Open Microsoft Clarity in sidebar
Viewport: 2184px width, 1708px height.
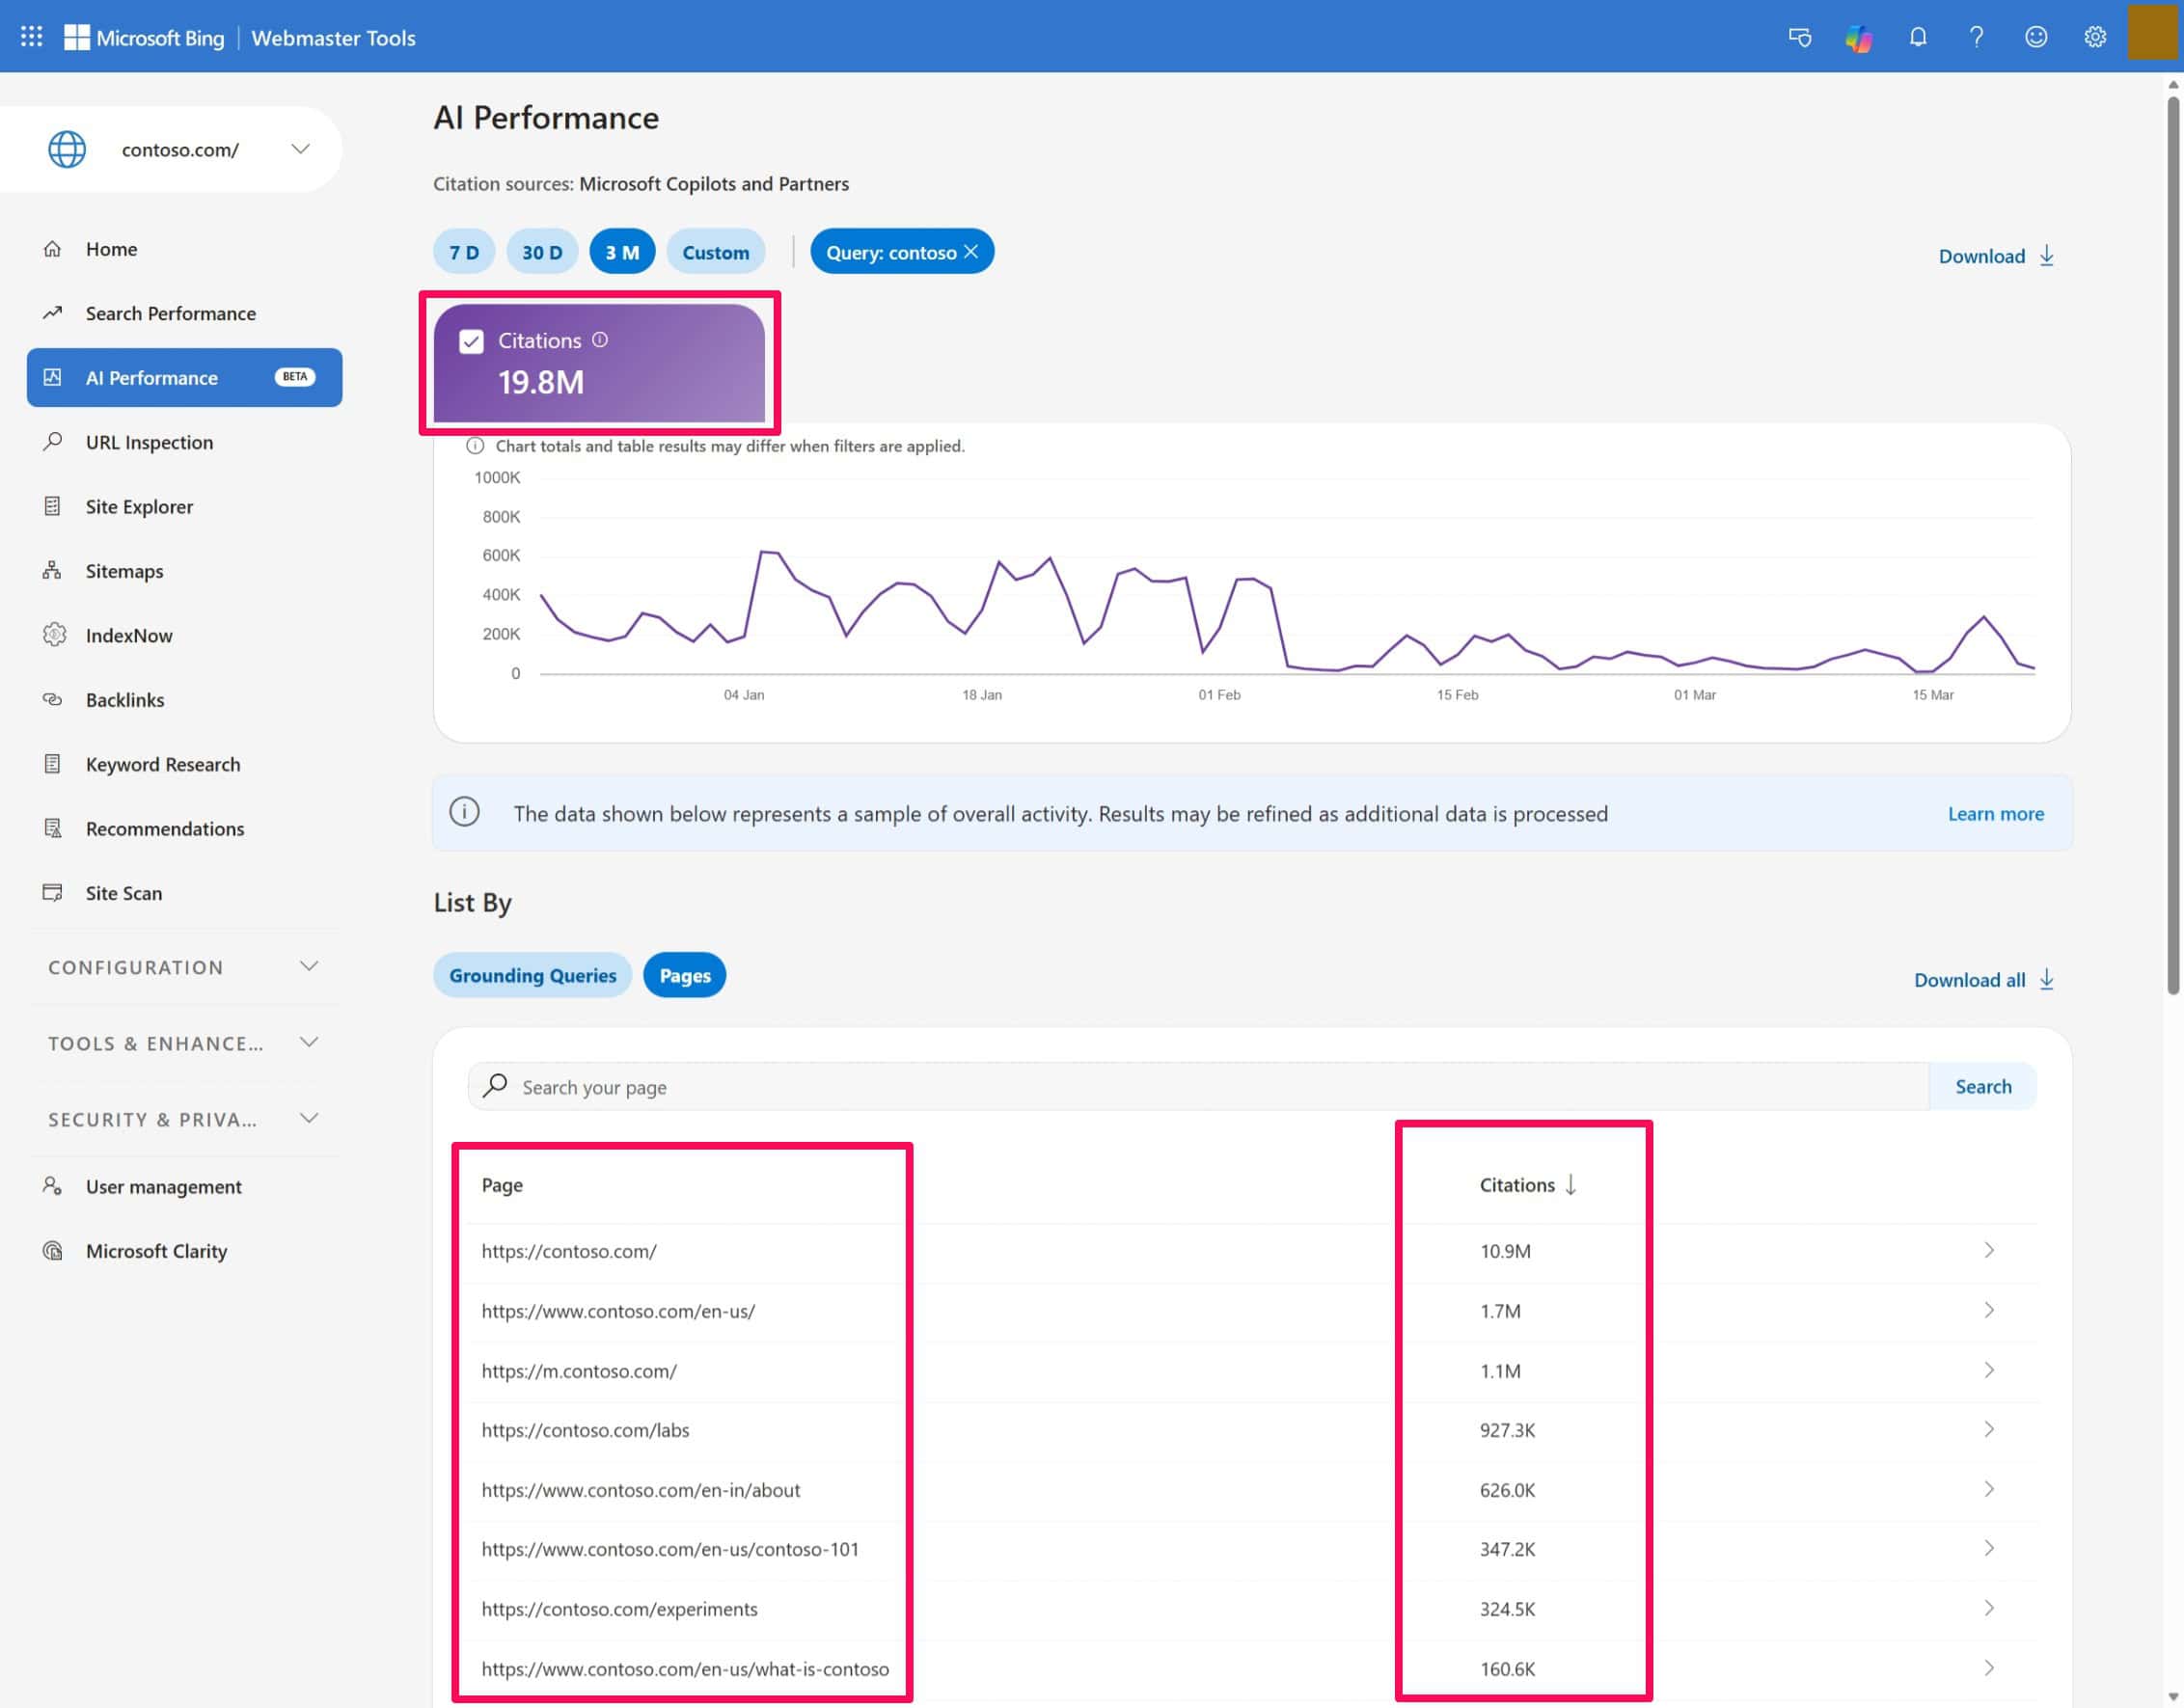(x=184, y=1251)
